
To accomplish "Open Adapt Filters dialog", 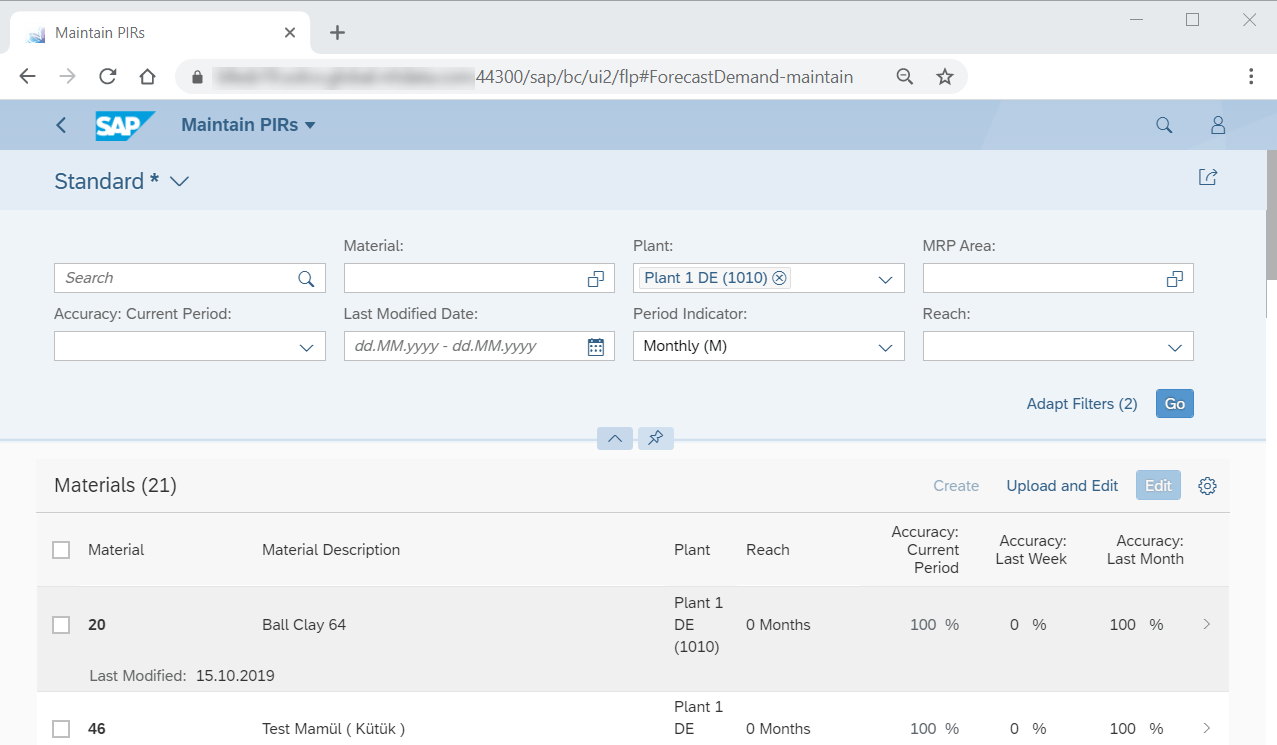I will click(1081, 403).
